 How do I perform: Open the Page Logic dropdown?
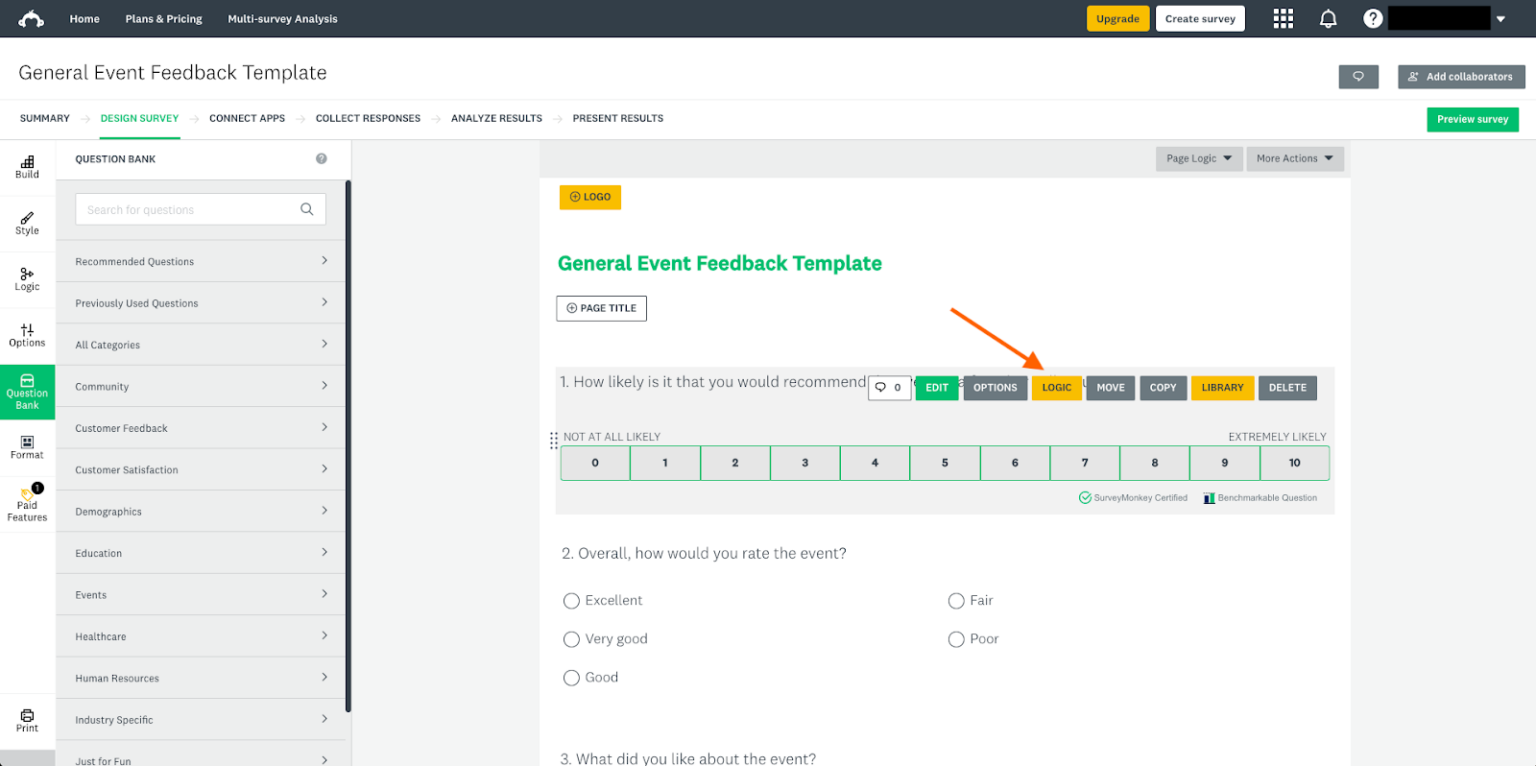pyautogui.click(x=1199, y=158)
